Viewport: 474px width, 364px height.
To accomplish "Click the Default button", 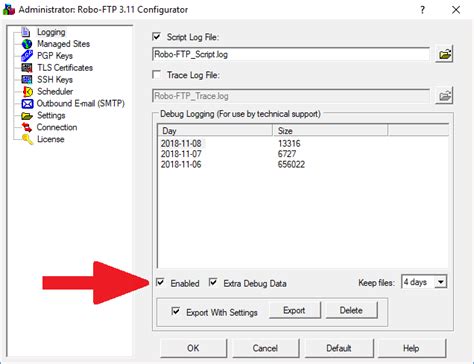I will click(x=339, y=348).
